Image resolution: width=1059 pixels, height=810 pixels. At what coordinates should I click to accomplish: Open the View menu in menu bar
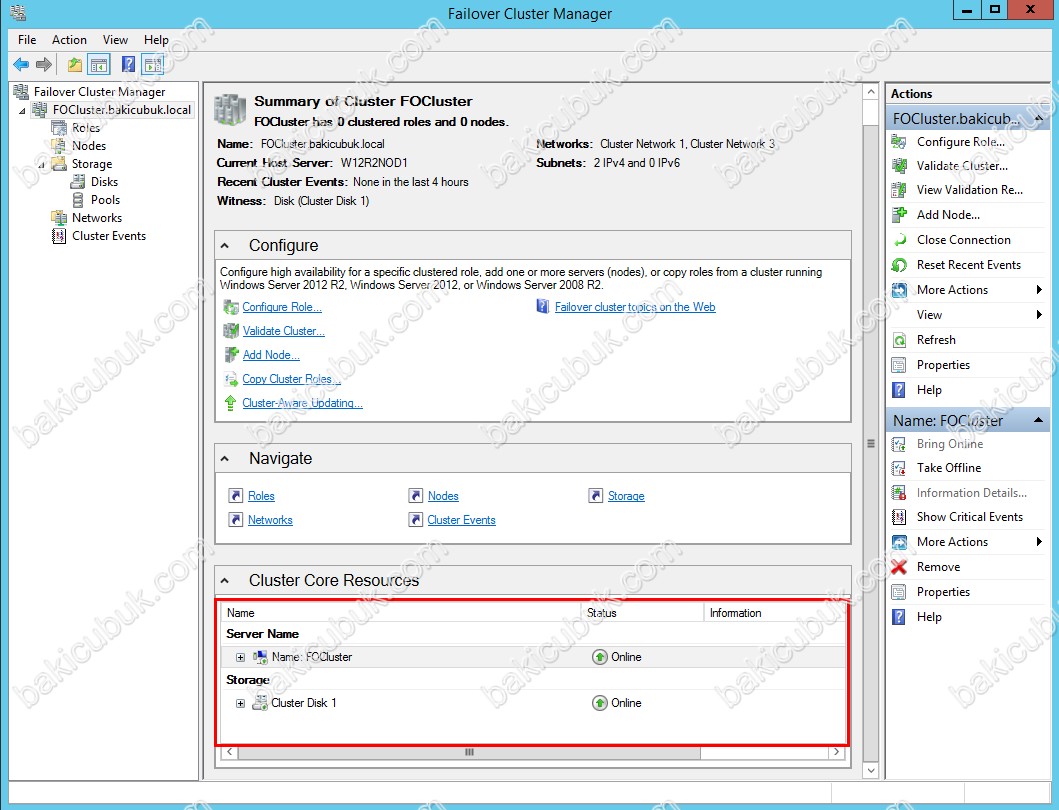point(115,40)
